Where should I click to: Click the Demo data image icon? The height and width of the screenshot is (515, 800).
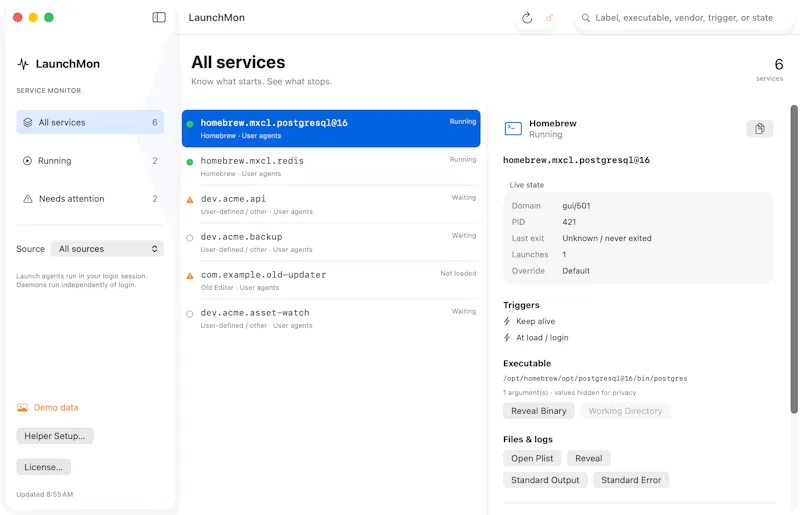pos(22,407)
